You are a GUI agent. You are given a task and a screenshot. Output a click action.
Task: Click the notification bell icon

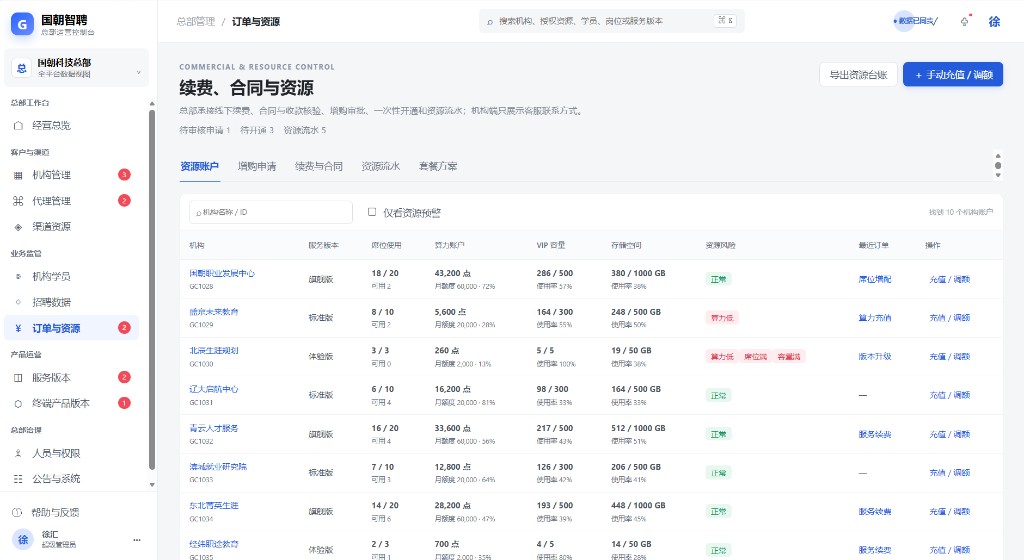pos(965,22)
